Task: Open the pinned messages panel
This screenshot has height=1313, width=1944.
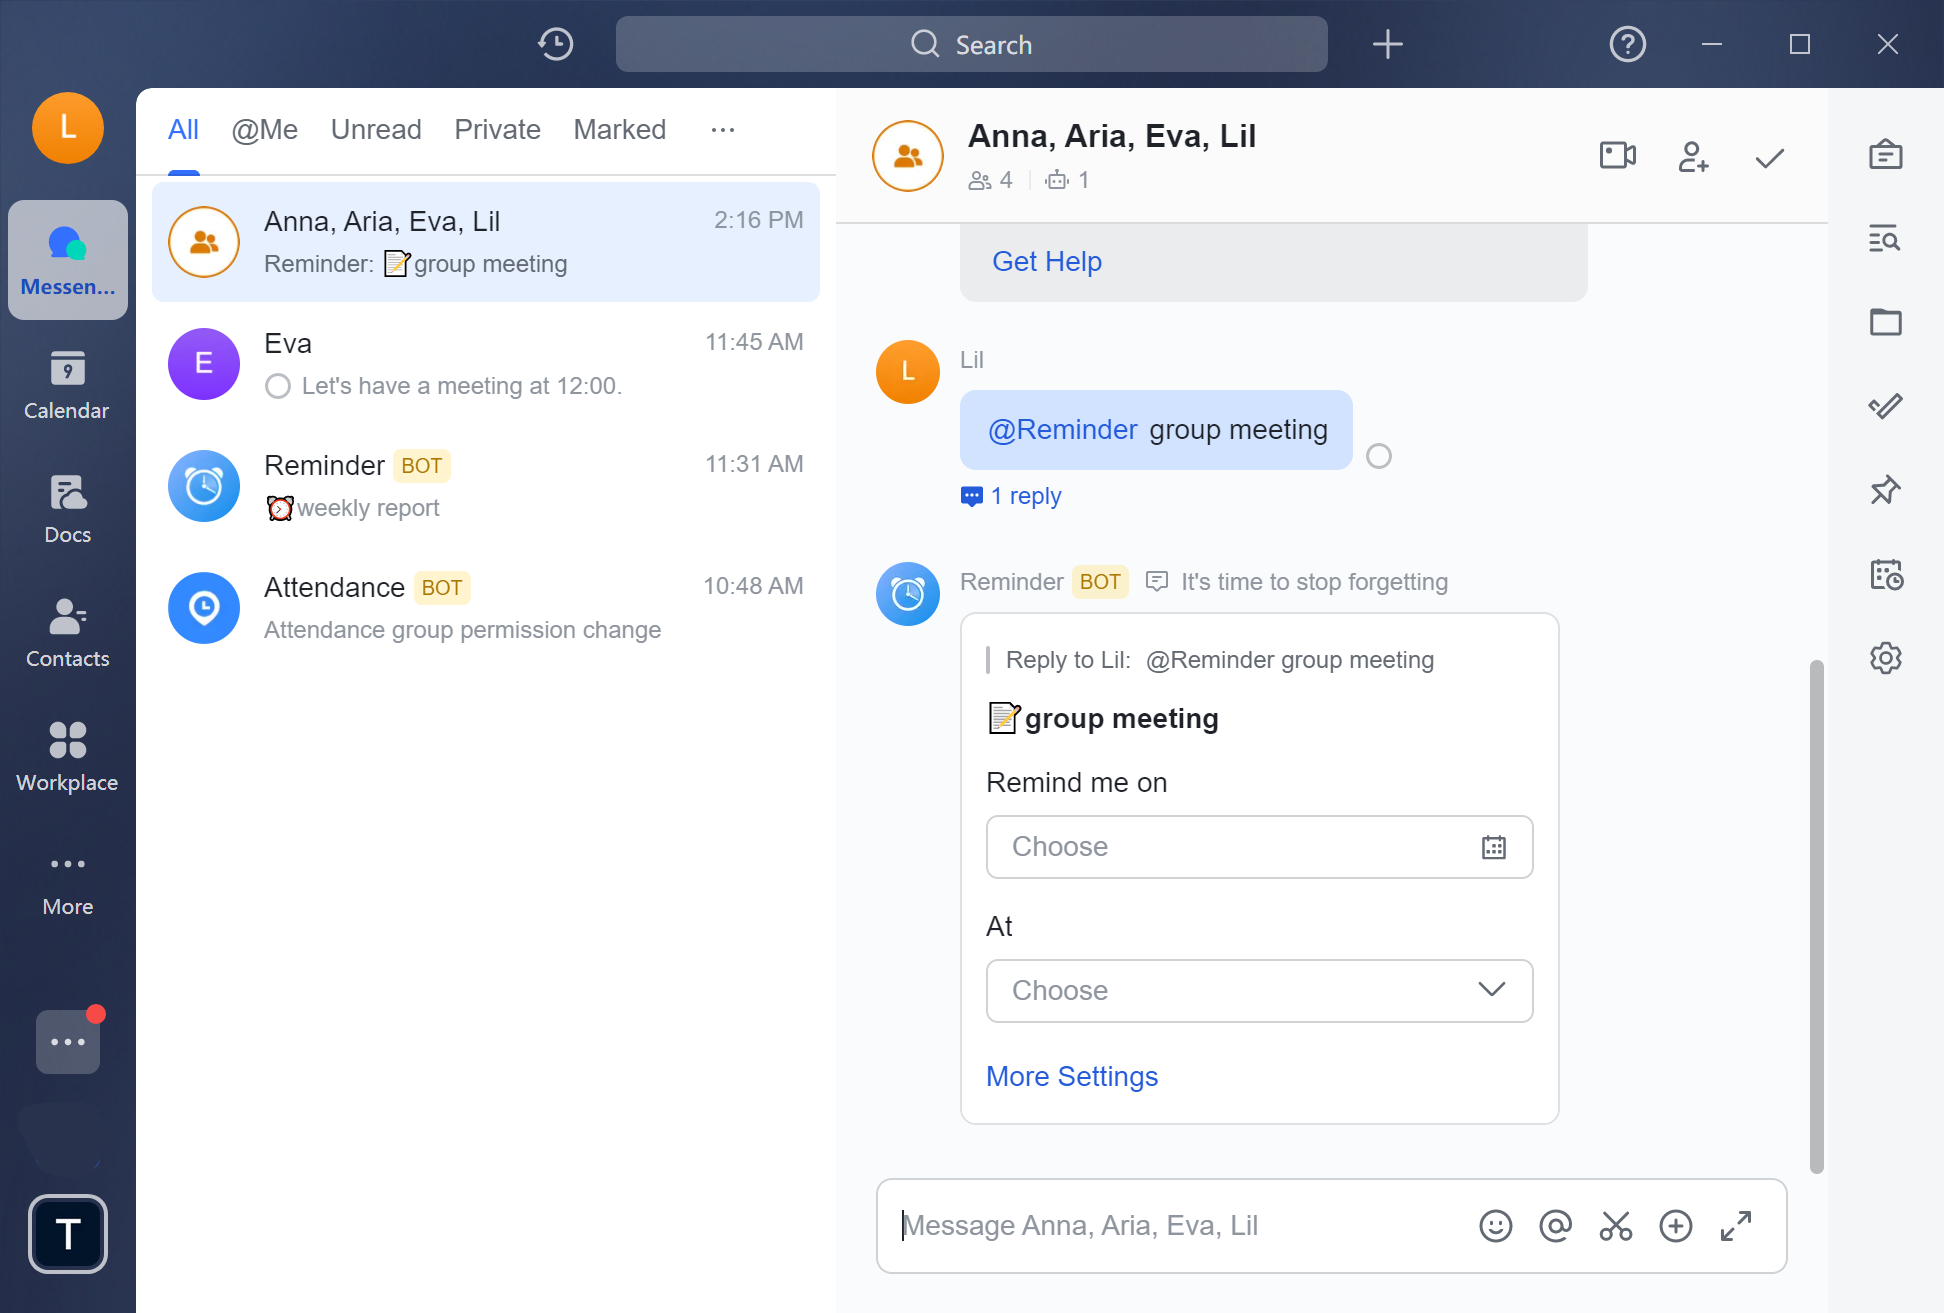Action: click(x=1885, y=490)
